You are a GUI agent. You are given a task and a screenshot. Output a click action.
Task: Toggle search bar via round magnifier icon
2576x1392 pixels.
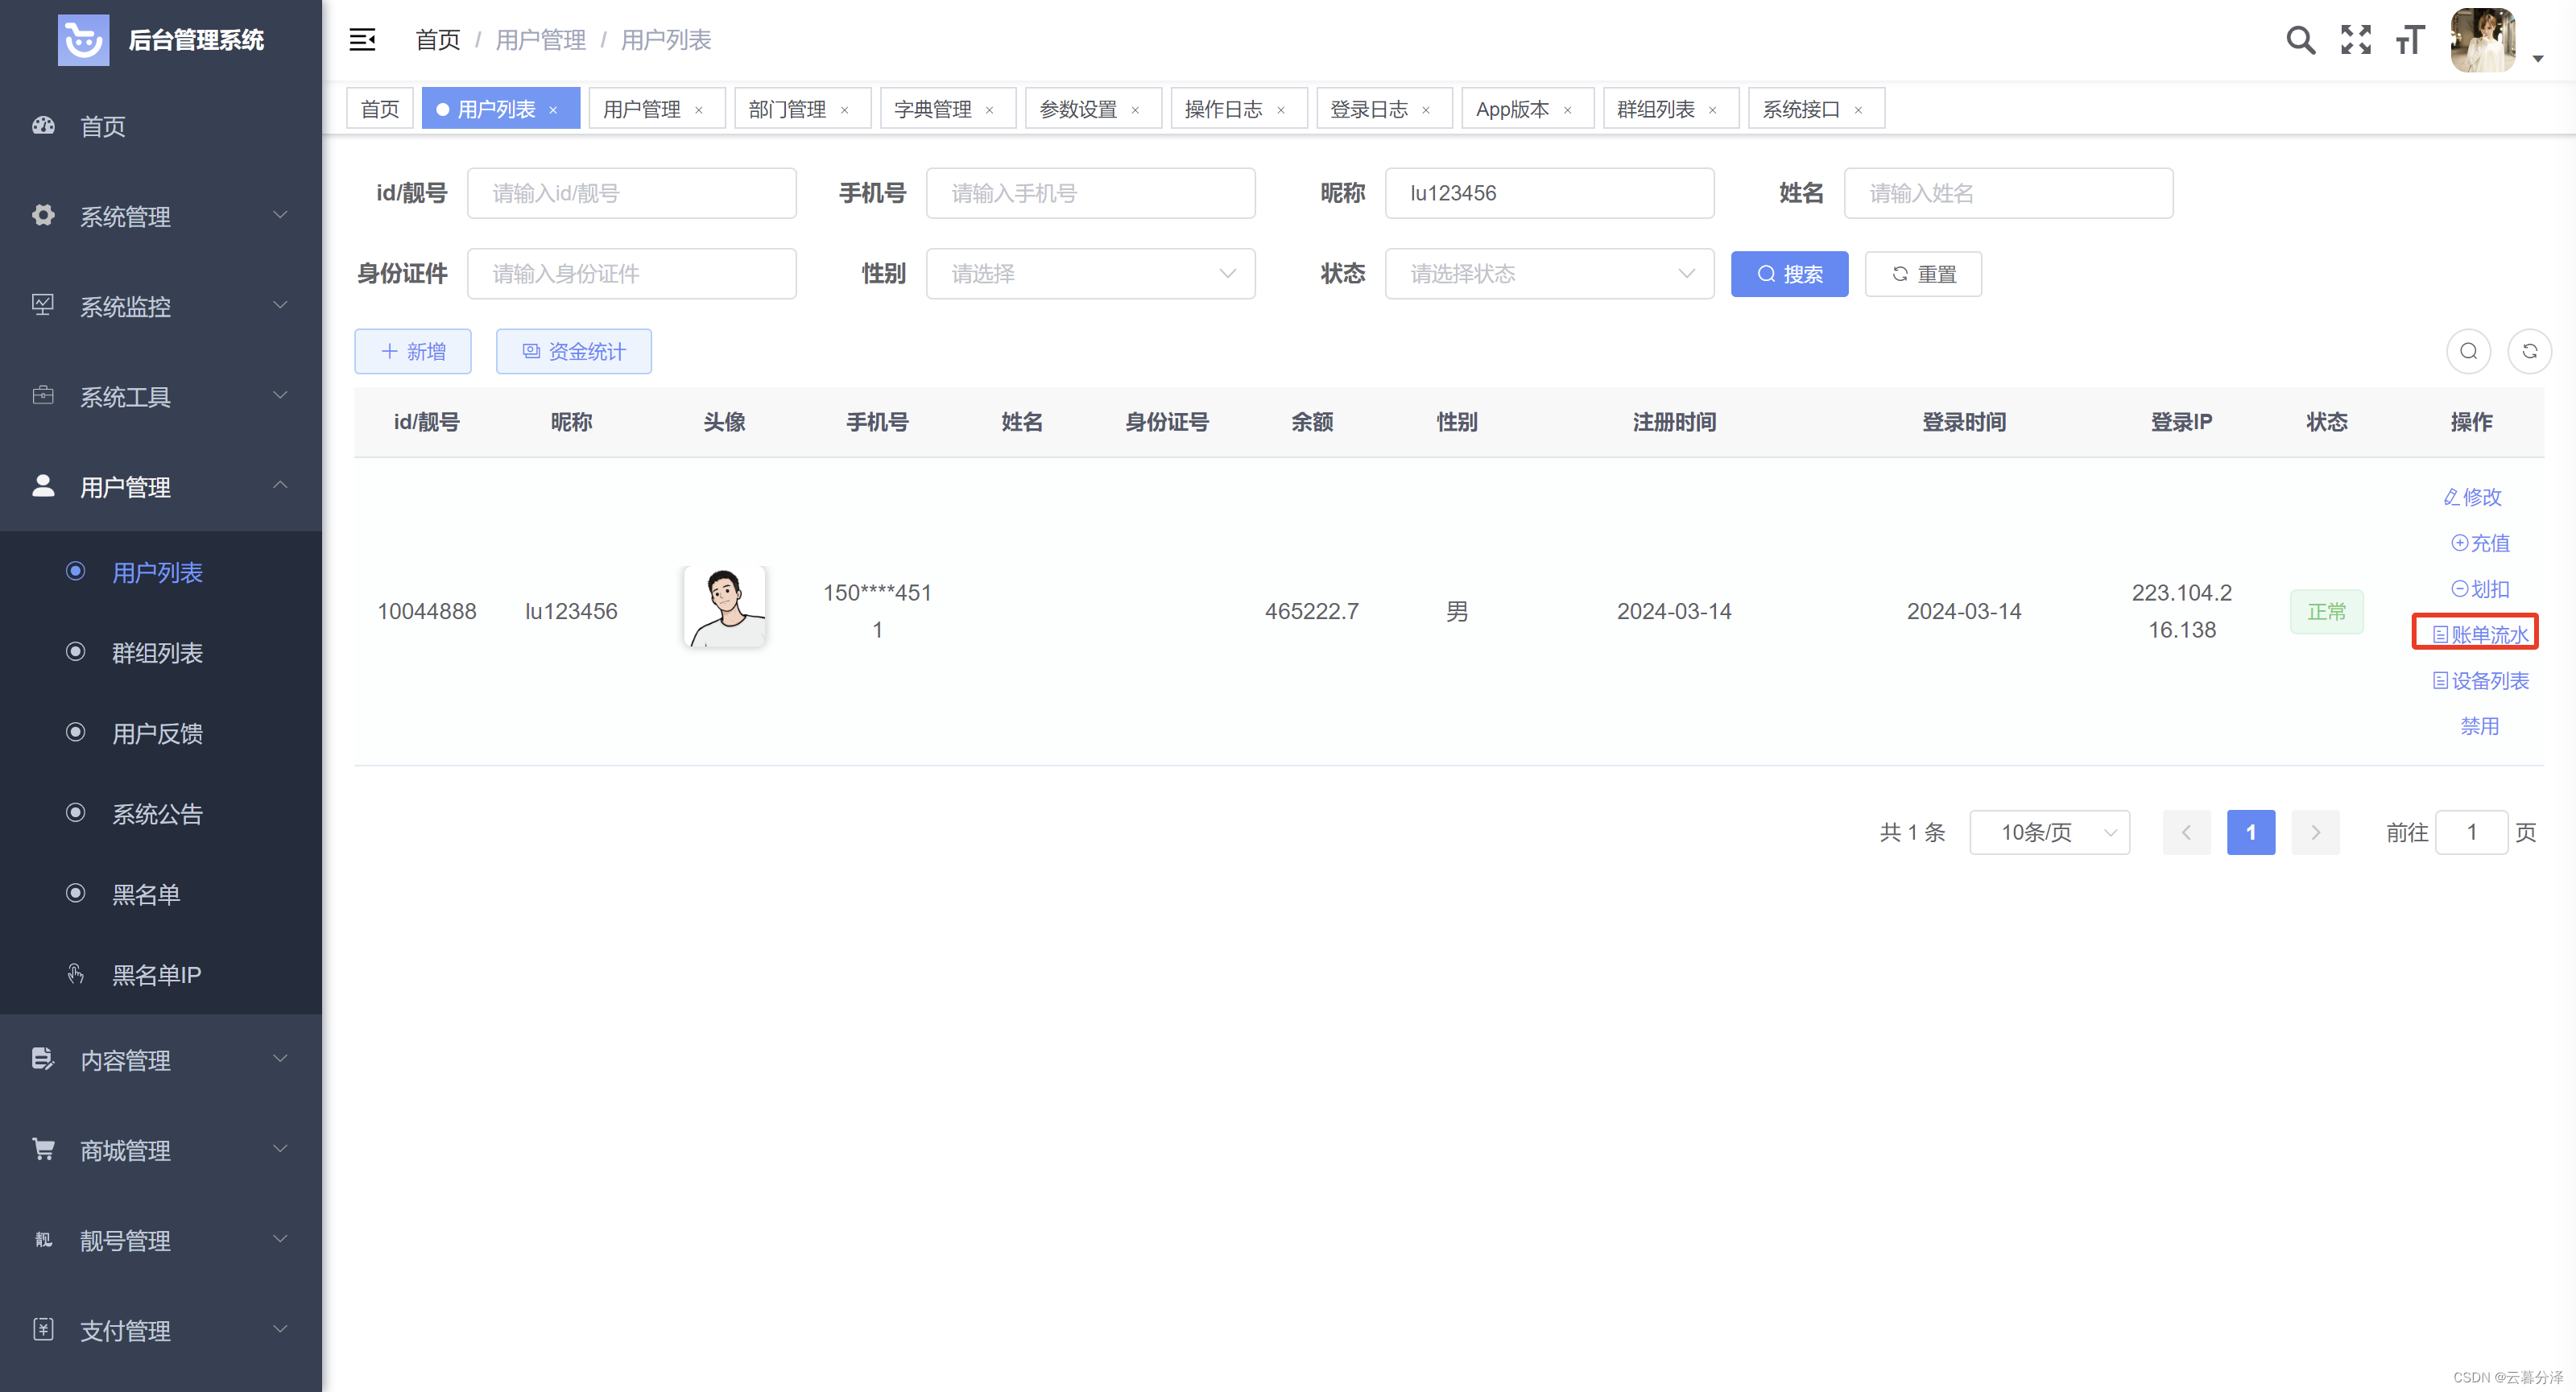pos(2468,351)
